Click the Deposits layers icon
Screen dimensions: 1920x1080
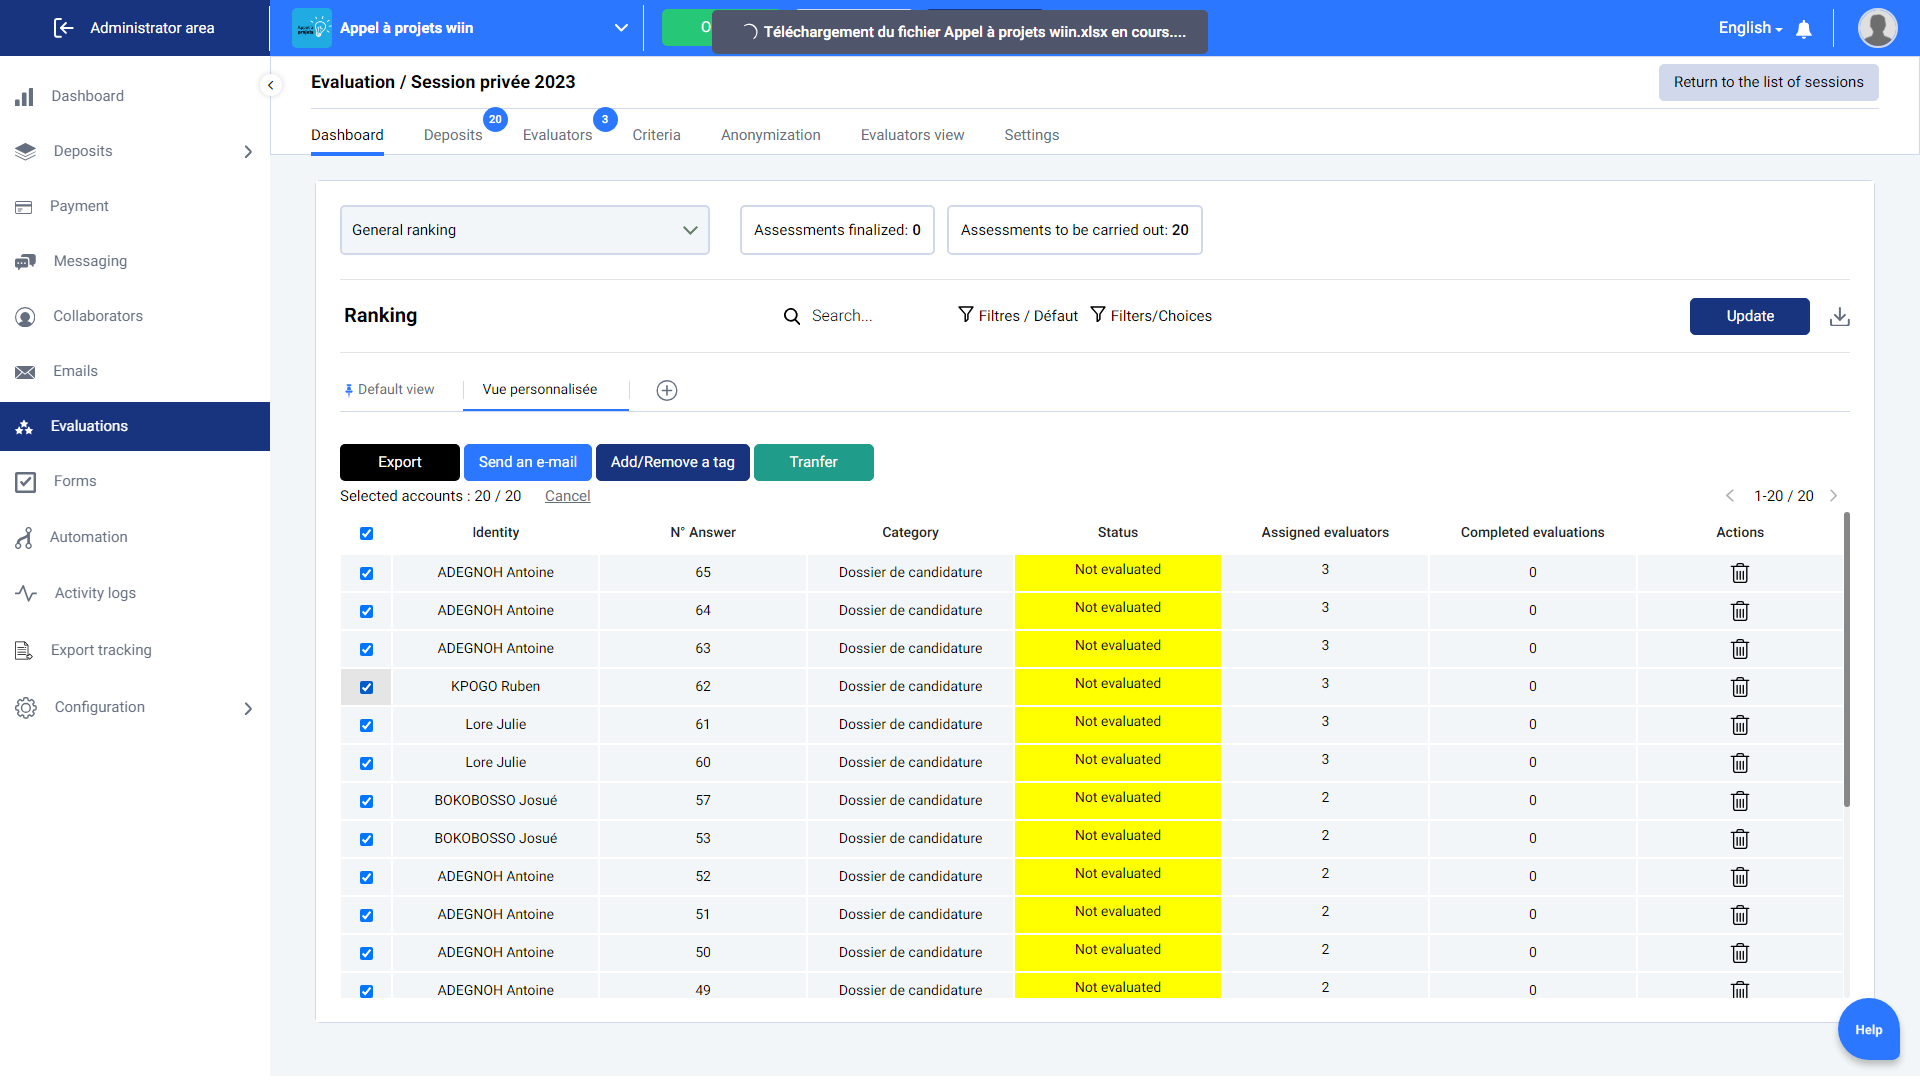[26, 151]
